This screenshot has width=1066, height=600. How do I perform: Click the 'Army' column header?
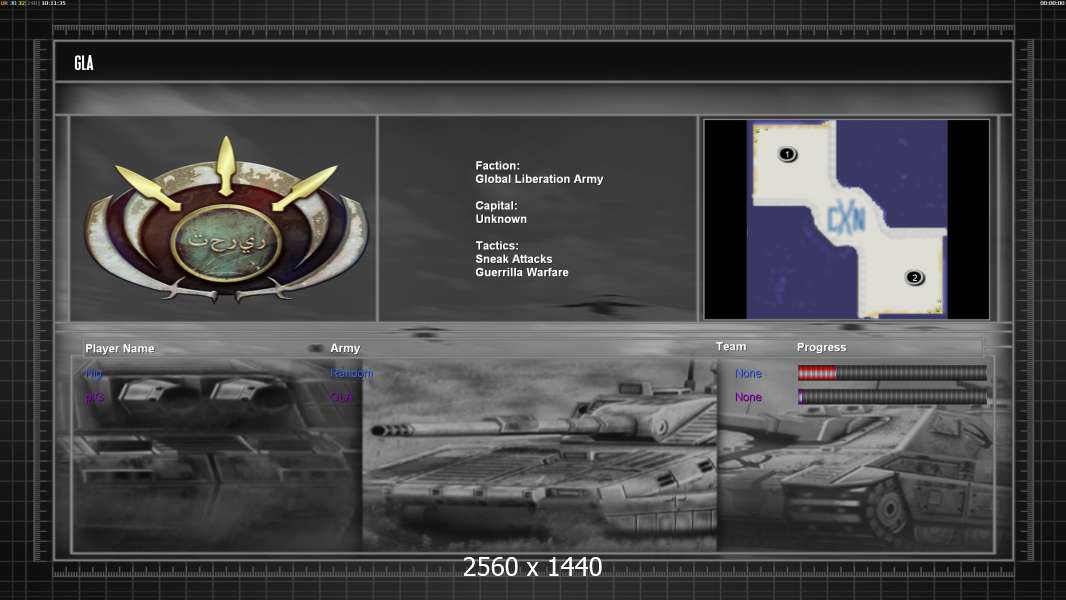(x=345, y=348)
